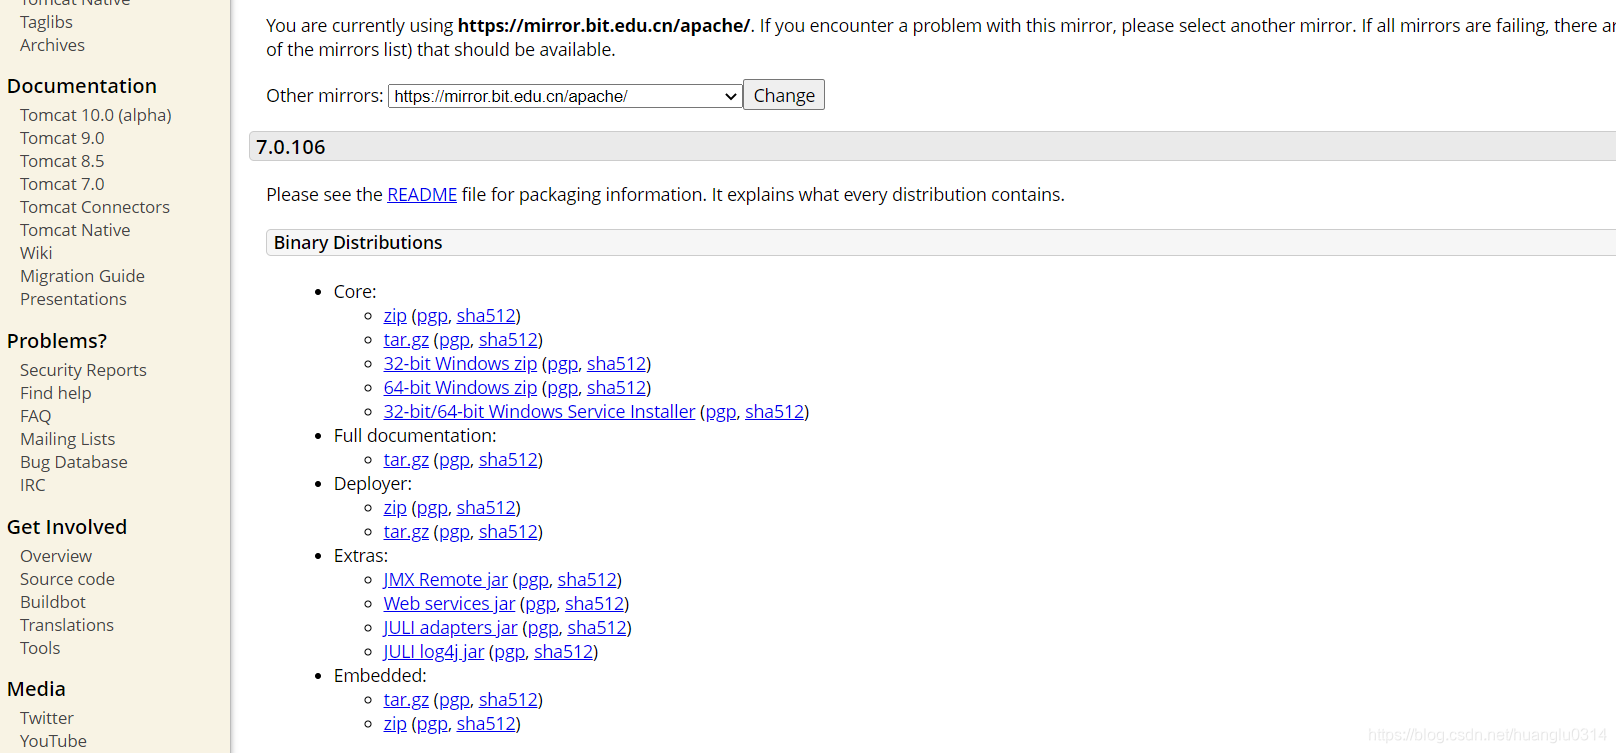Open pgp for Deployer zip
Viewport: 1616px width, 753px height.
[432, 507]
